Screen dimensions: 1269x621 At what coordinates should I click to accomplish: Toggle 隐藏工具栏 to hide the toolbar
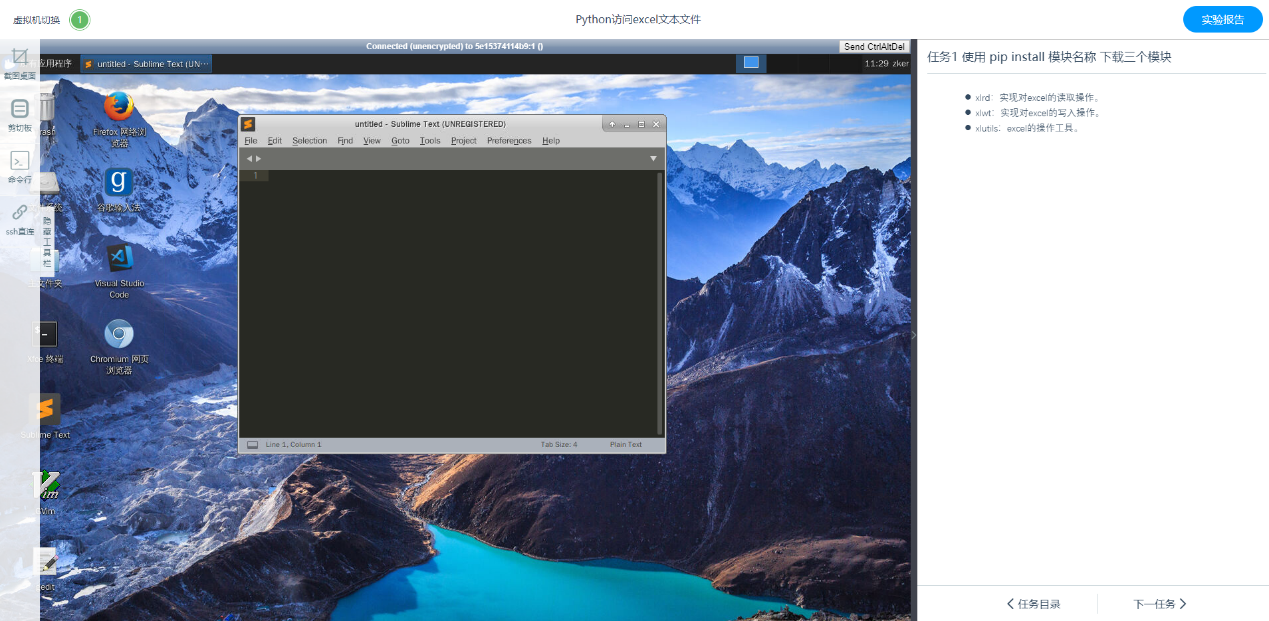click(47, 241)
